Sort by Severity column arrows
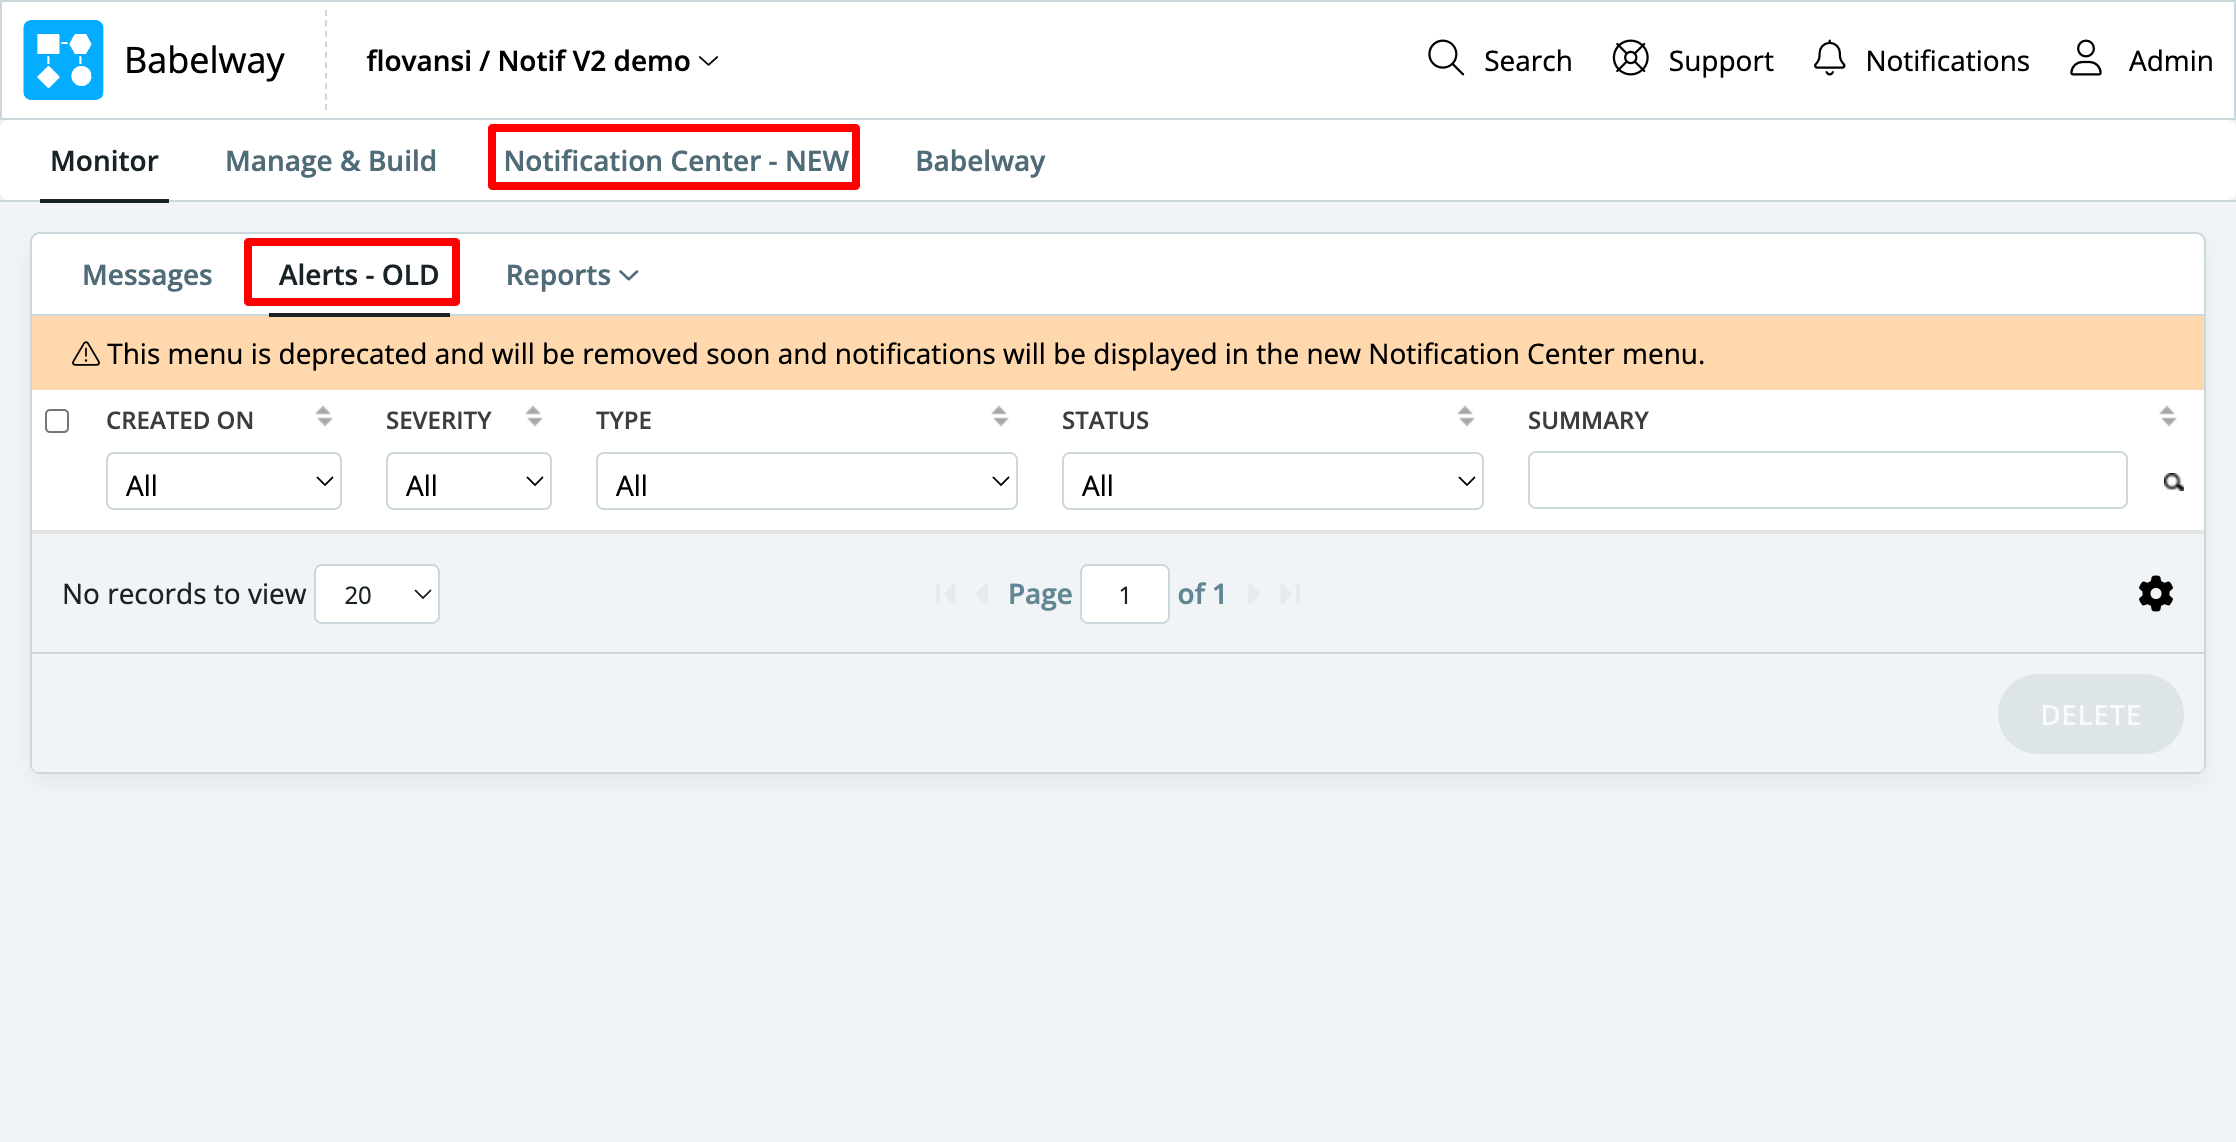 534,417
